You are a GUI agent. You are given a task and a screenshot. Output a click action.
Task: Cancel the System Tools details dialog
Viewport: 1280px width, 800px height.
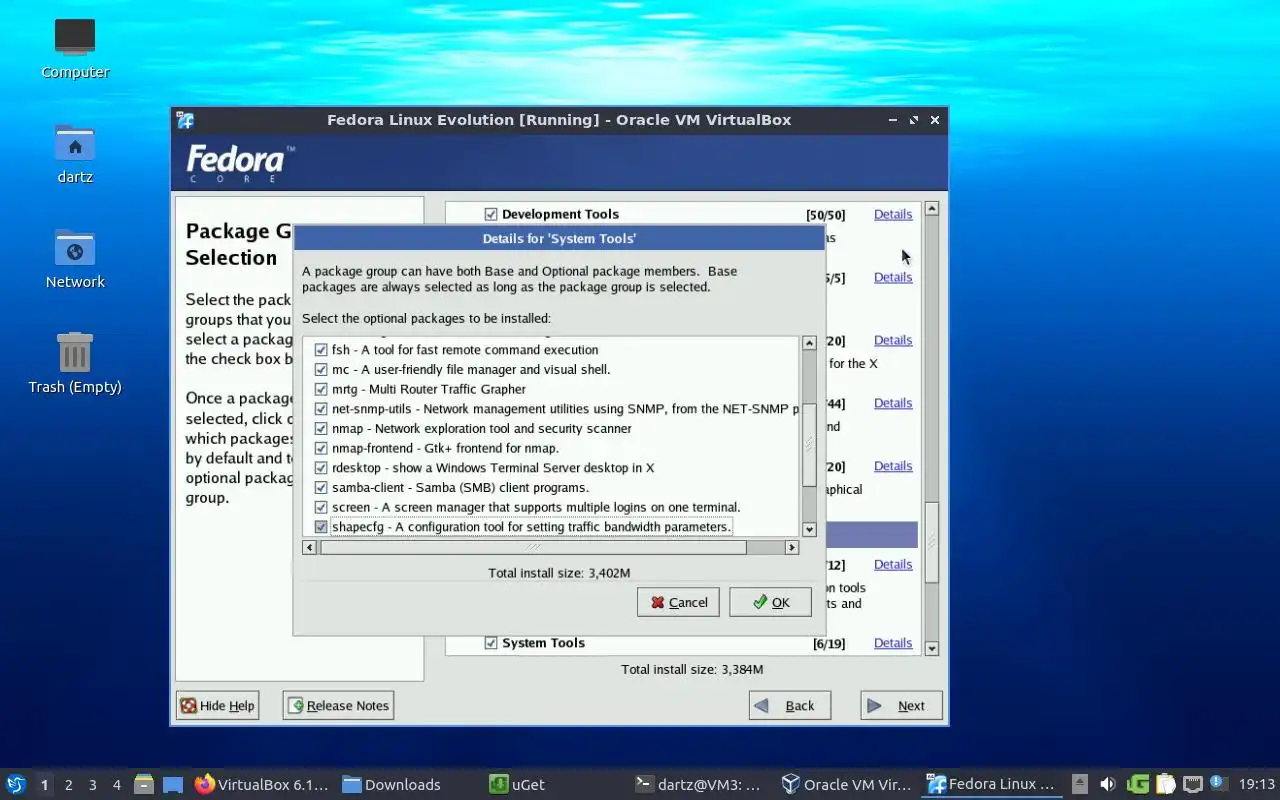click(x=678, y=602)
